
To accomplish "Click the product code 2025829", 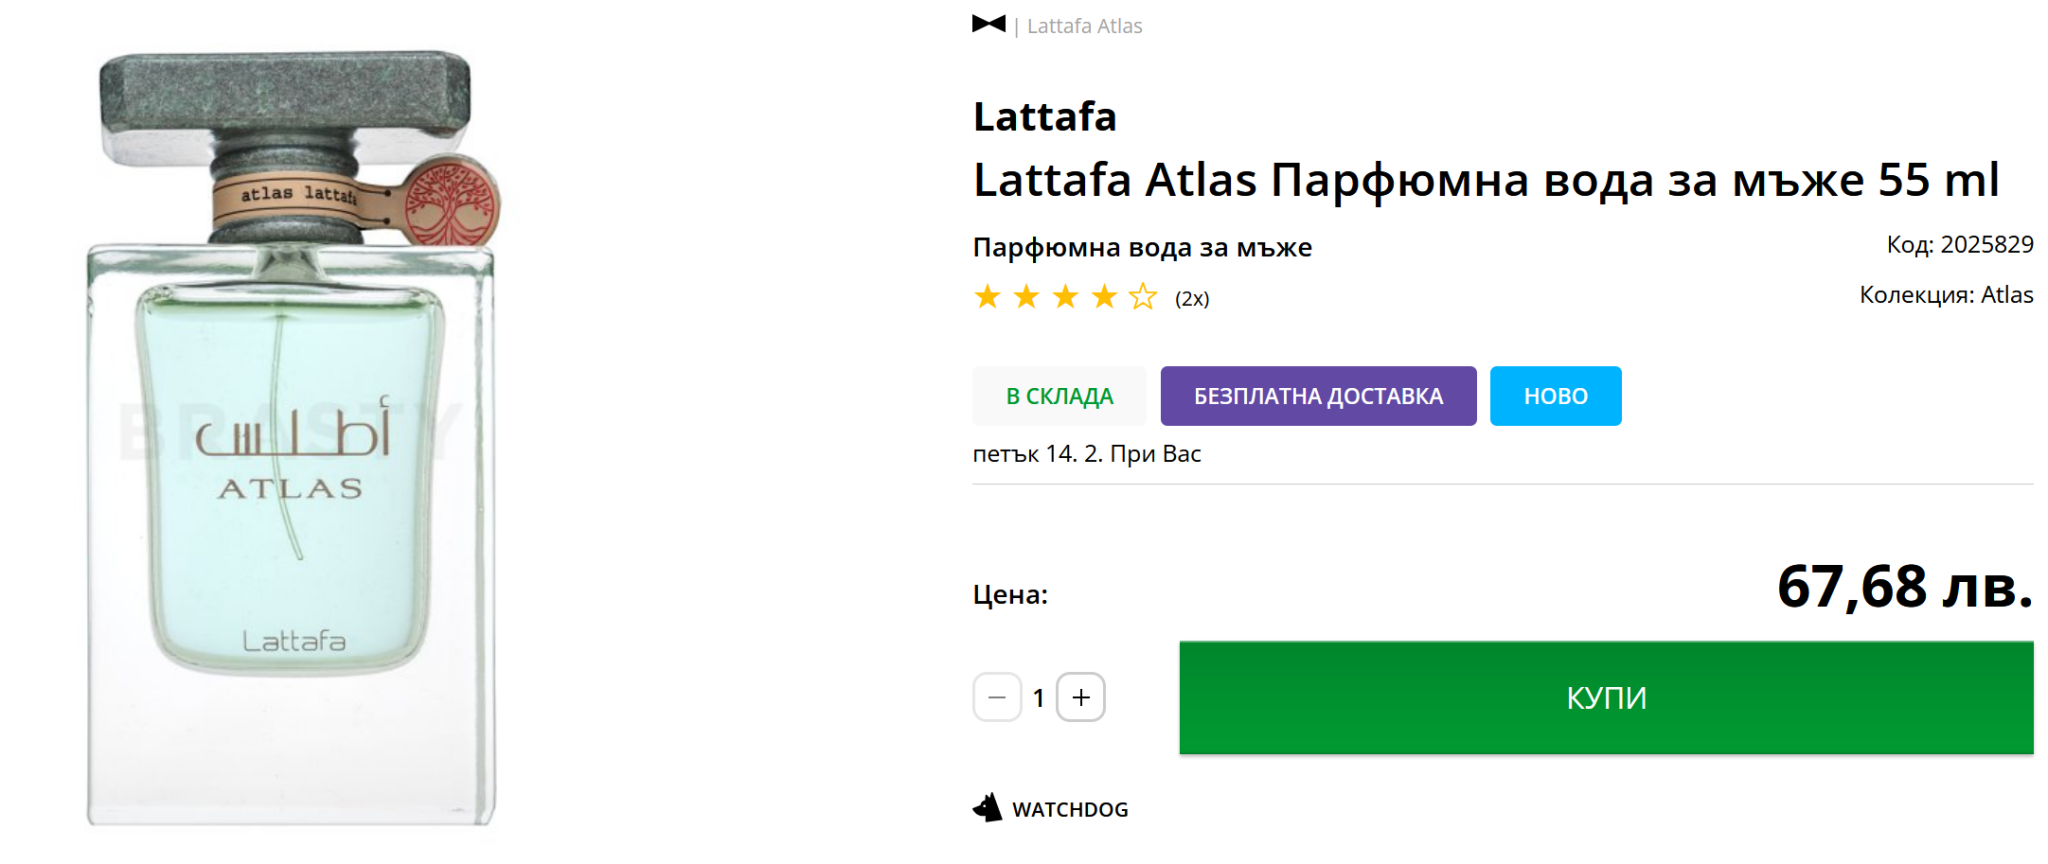I will point(1986,245).
